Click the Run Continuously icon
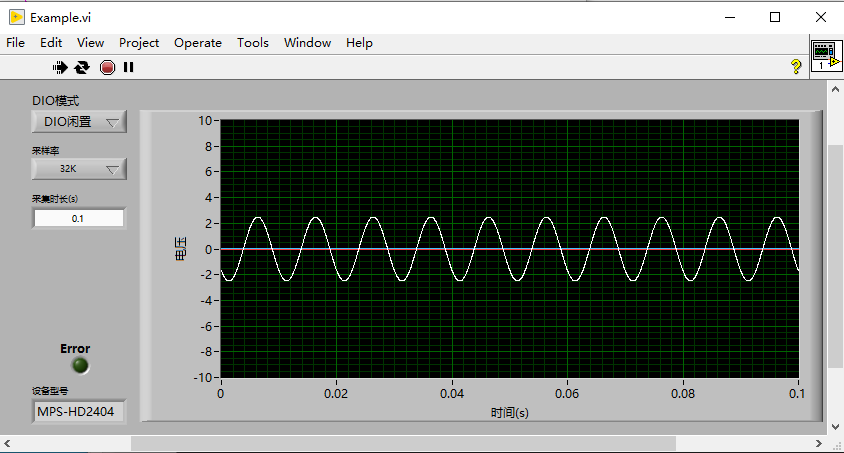The image size is (844, 453). (82, 67)
